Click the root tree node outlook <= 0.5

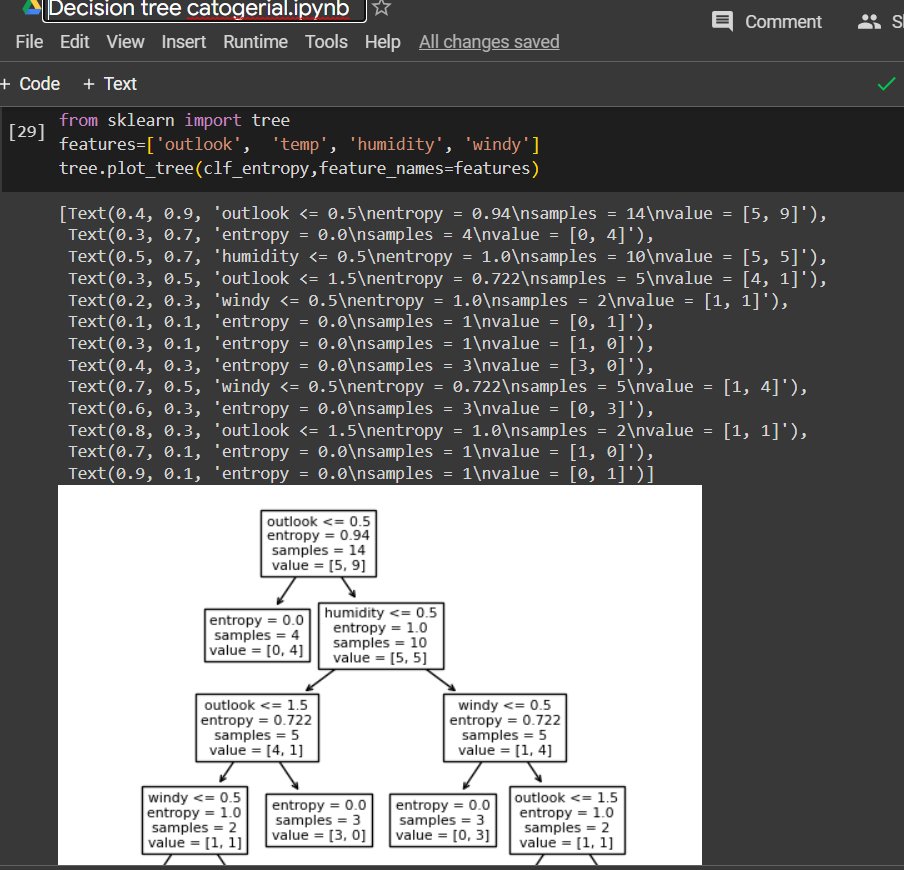click(318, 543)
